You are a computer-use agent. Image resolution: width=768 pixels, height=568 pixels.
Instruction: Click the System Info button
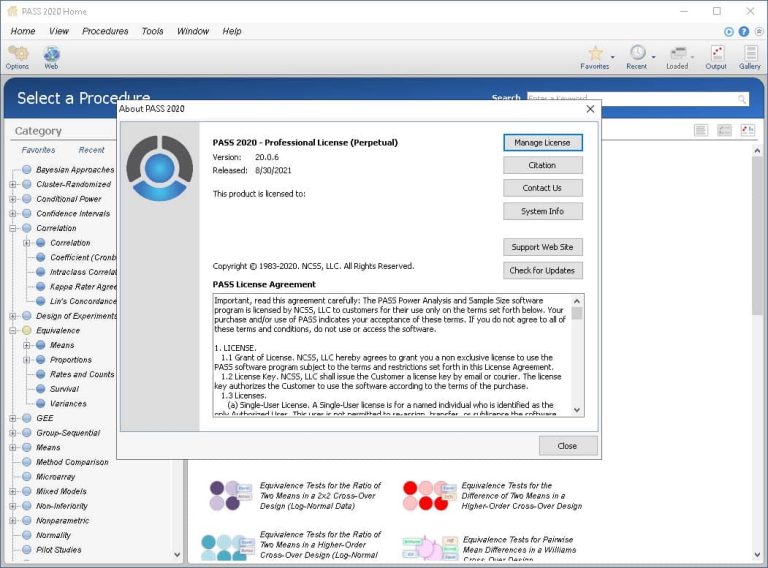tap(543, 211)
